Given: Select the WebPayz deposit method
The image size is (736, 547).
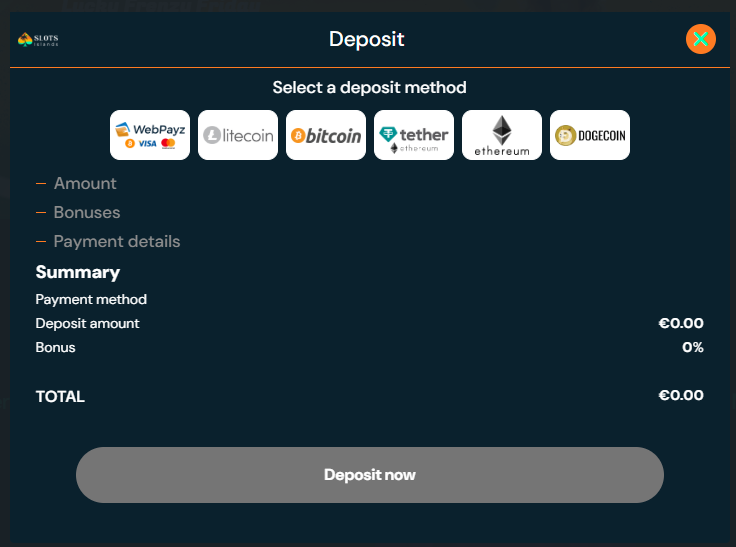Looking at the screenshot, I should (150, 135).
